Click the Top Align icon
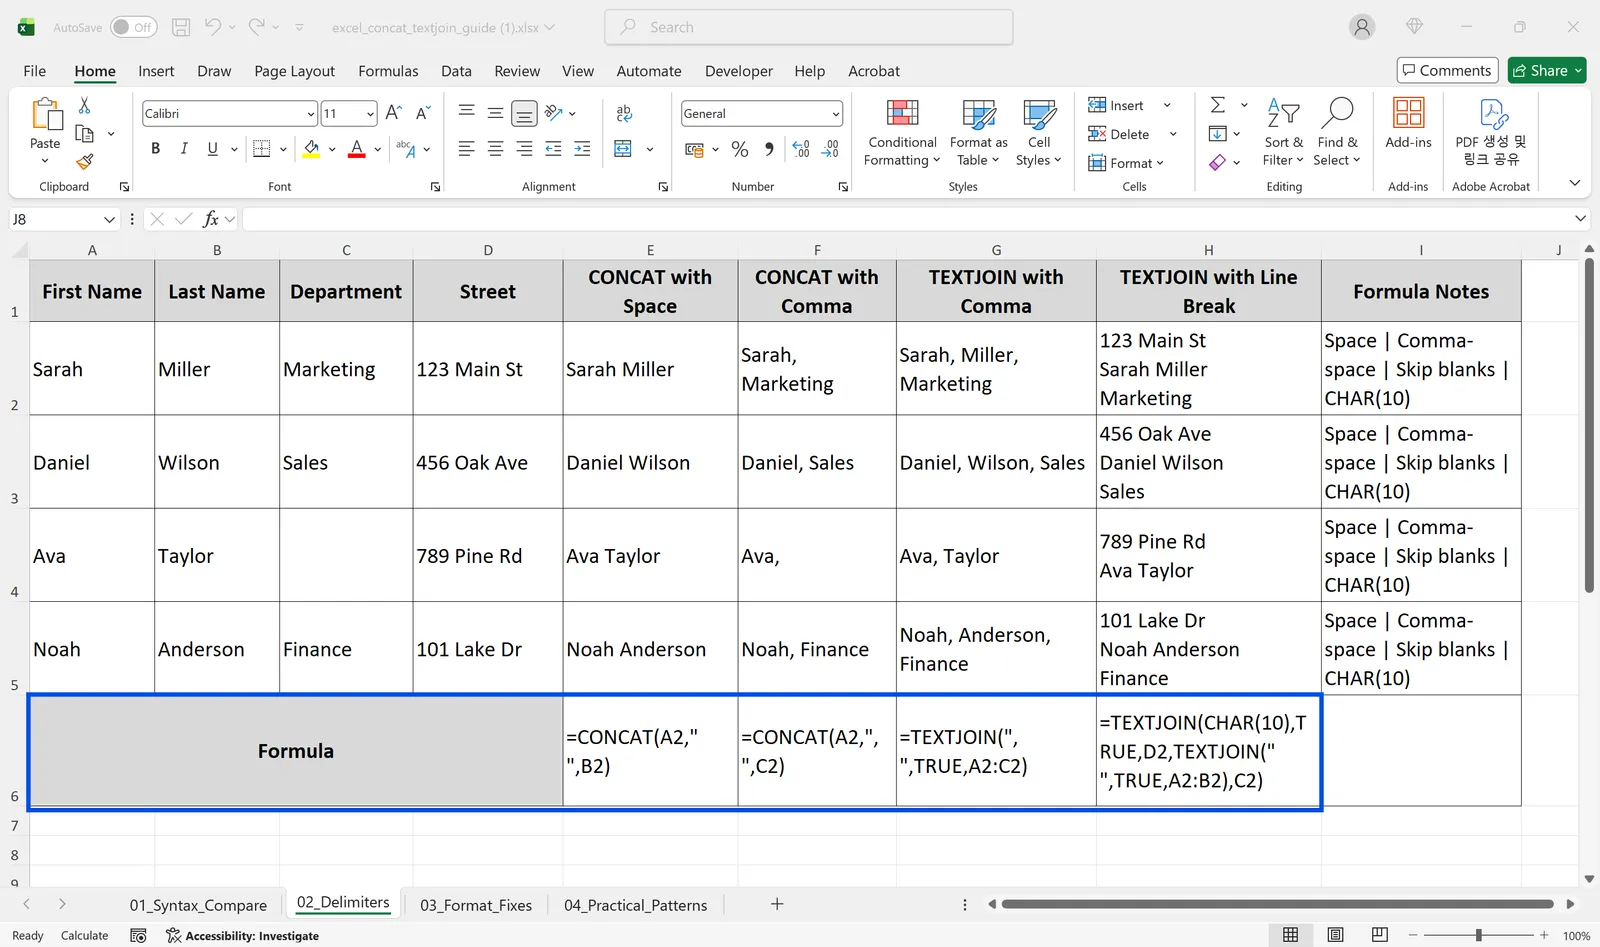Viewport: 1600px width, 947px height. [x=466, y=113]
